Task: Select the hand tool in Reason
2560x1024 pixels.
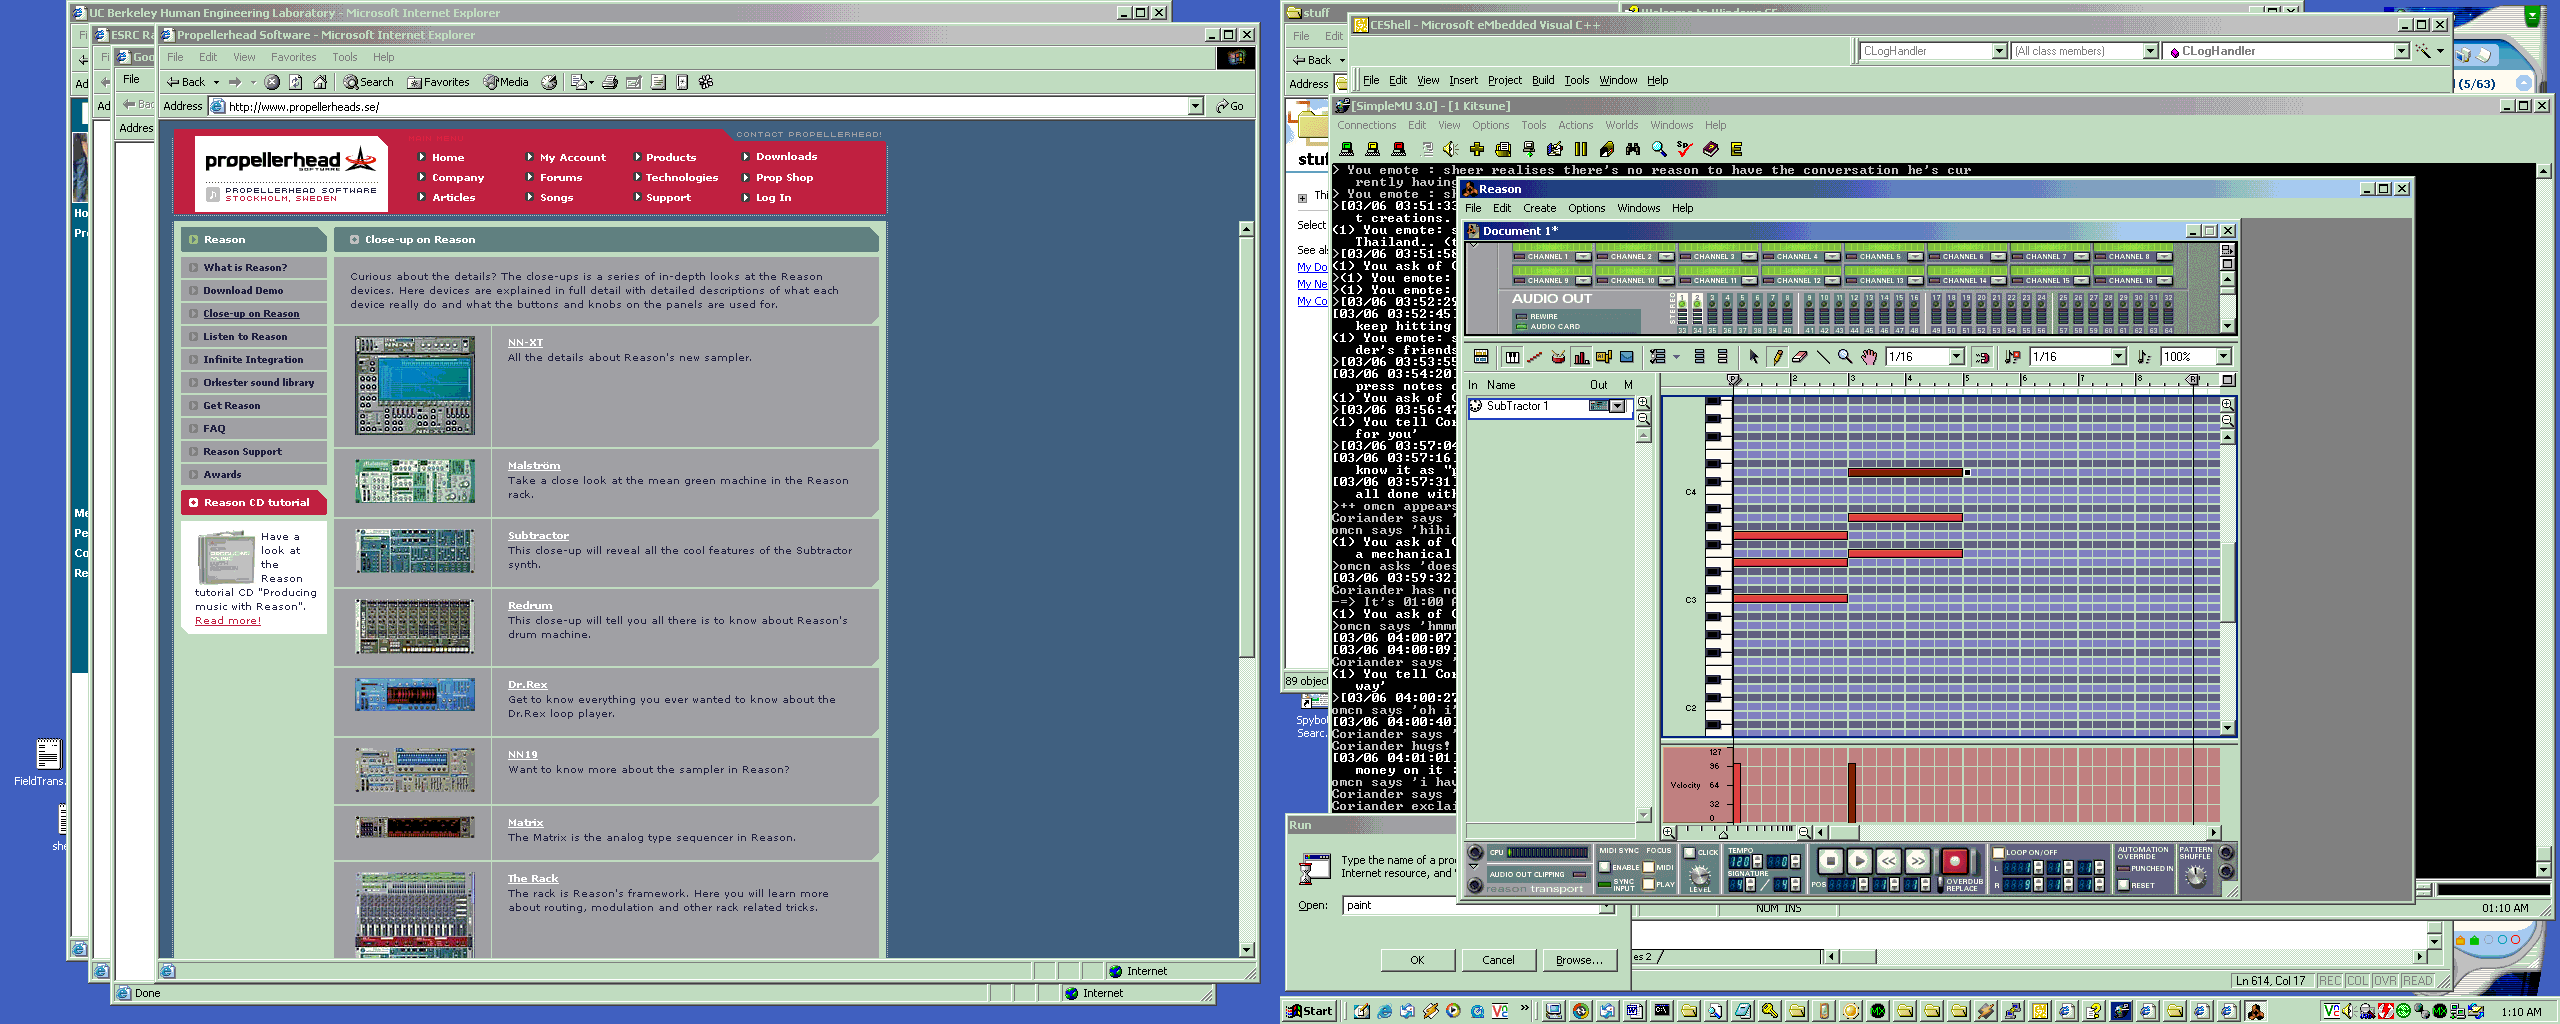Action: (1869, 356)
